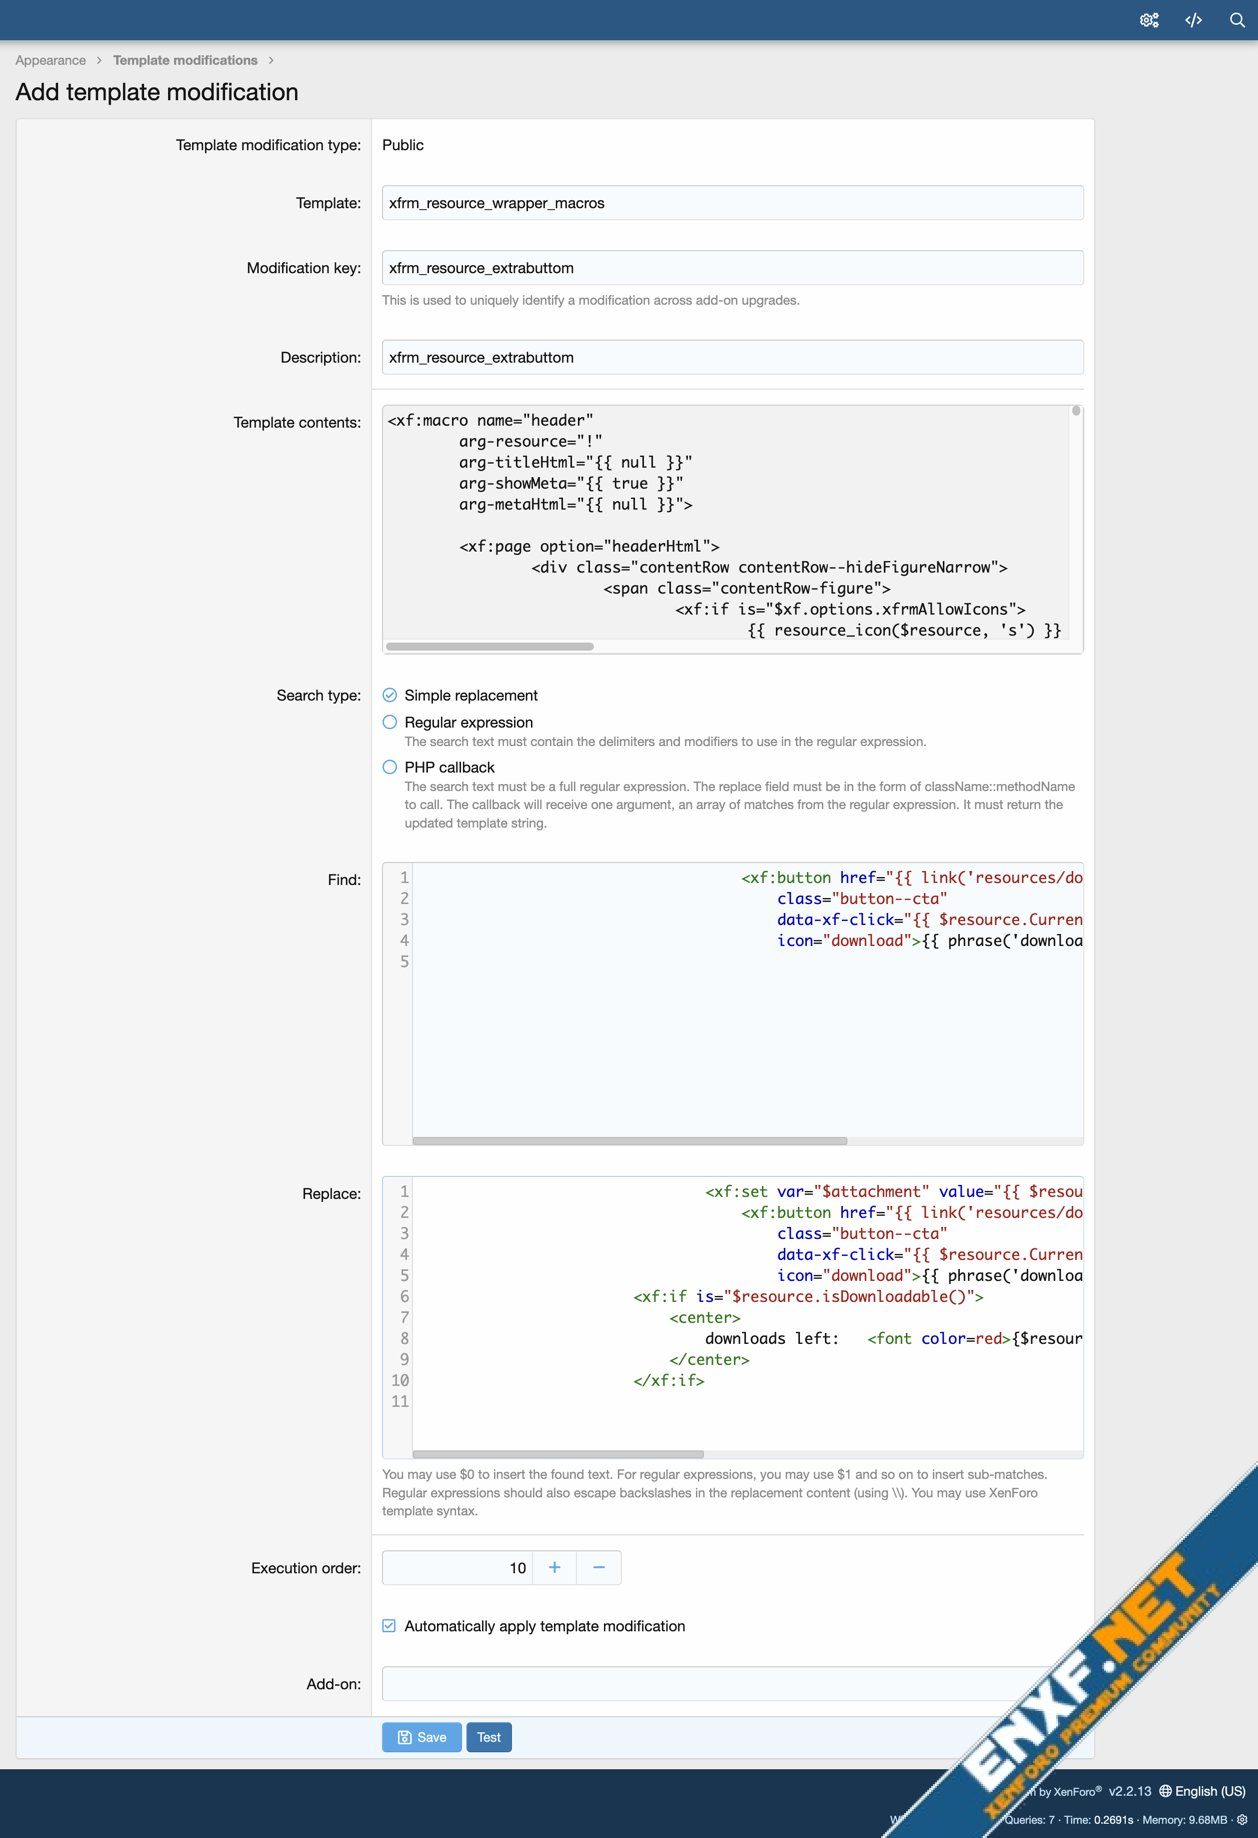This screenshot has width=1258, height=1838.
Task: Click the small gear icon in footer
Action: [1242, 1820]
